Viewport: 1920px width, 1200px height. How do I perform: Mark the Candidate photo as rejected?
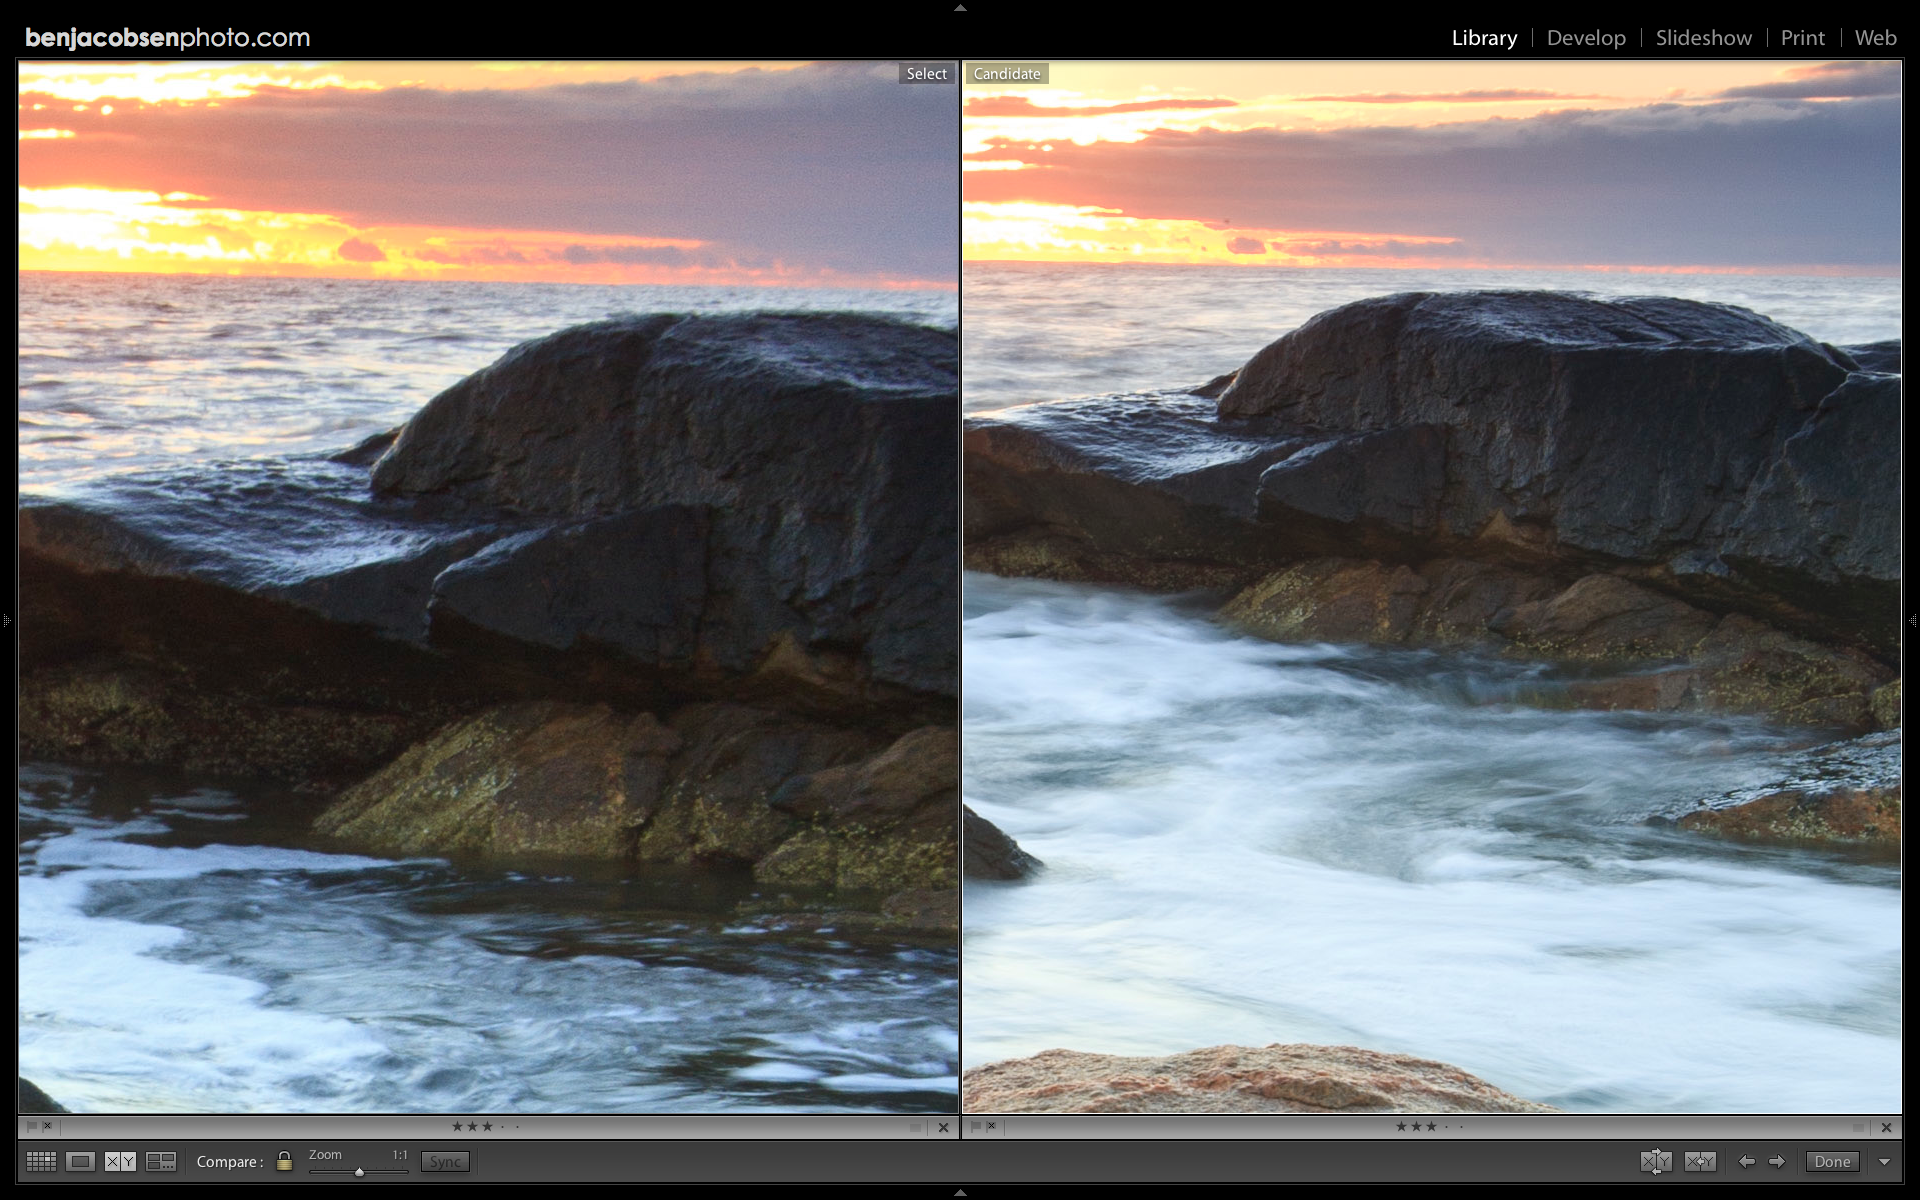coord(991,1126)
